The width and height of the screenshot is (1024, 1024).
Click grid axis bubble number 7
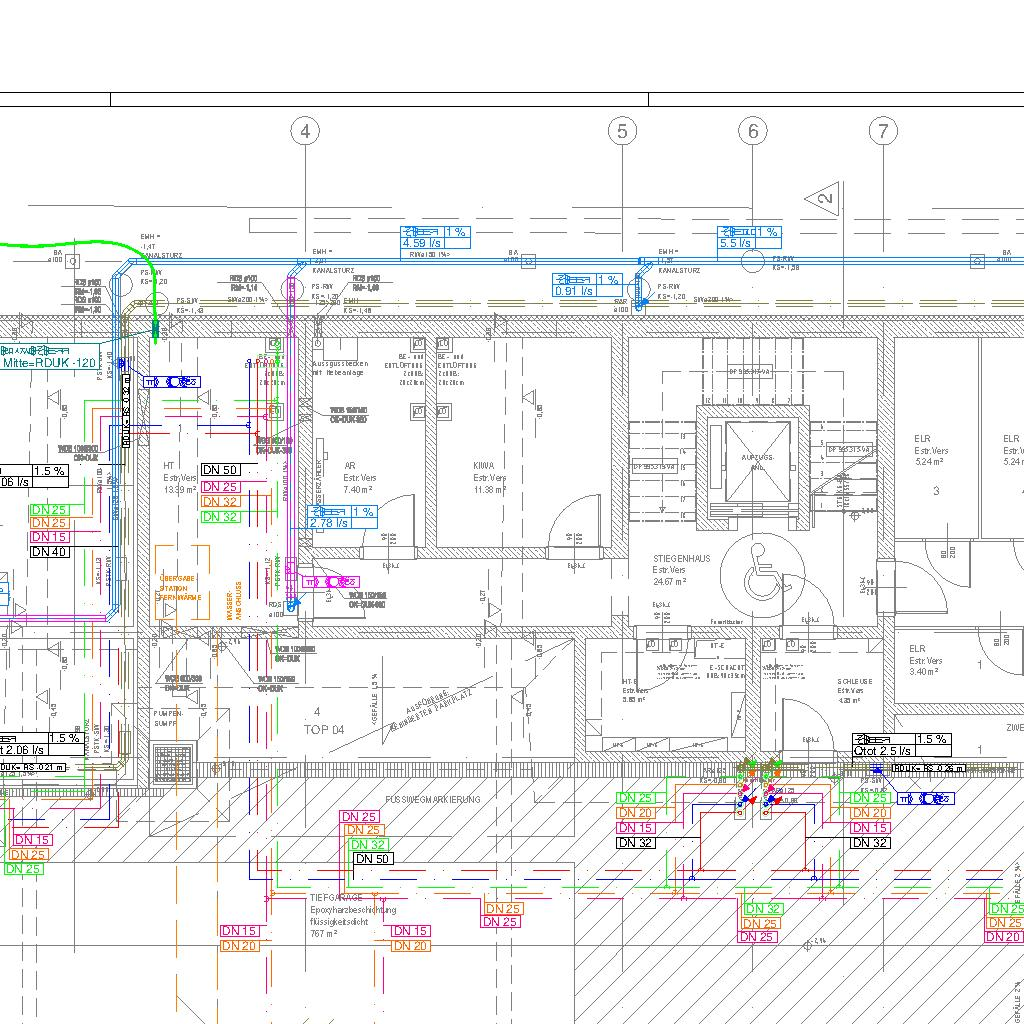[883, 131]
